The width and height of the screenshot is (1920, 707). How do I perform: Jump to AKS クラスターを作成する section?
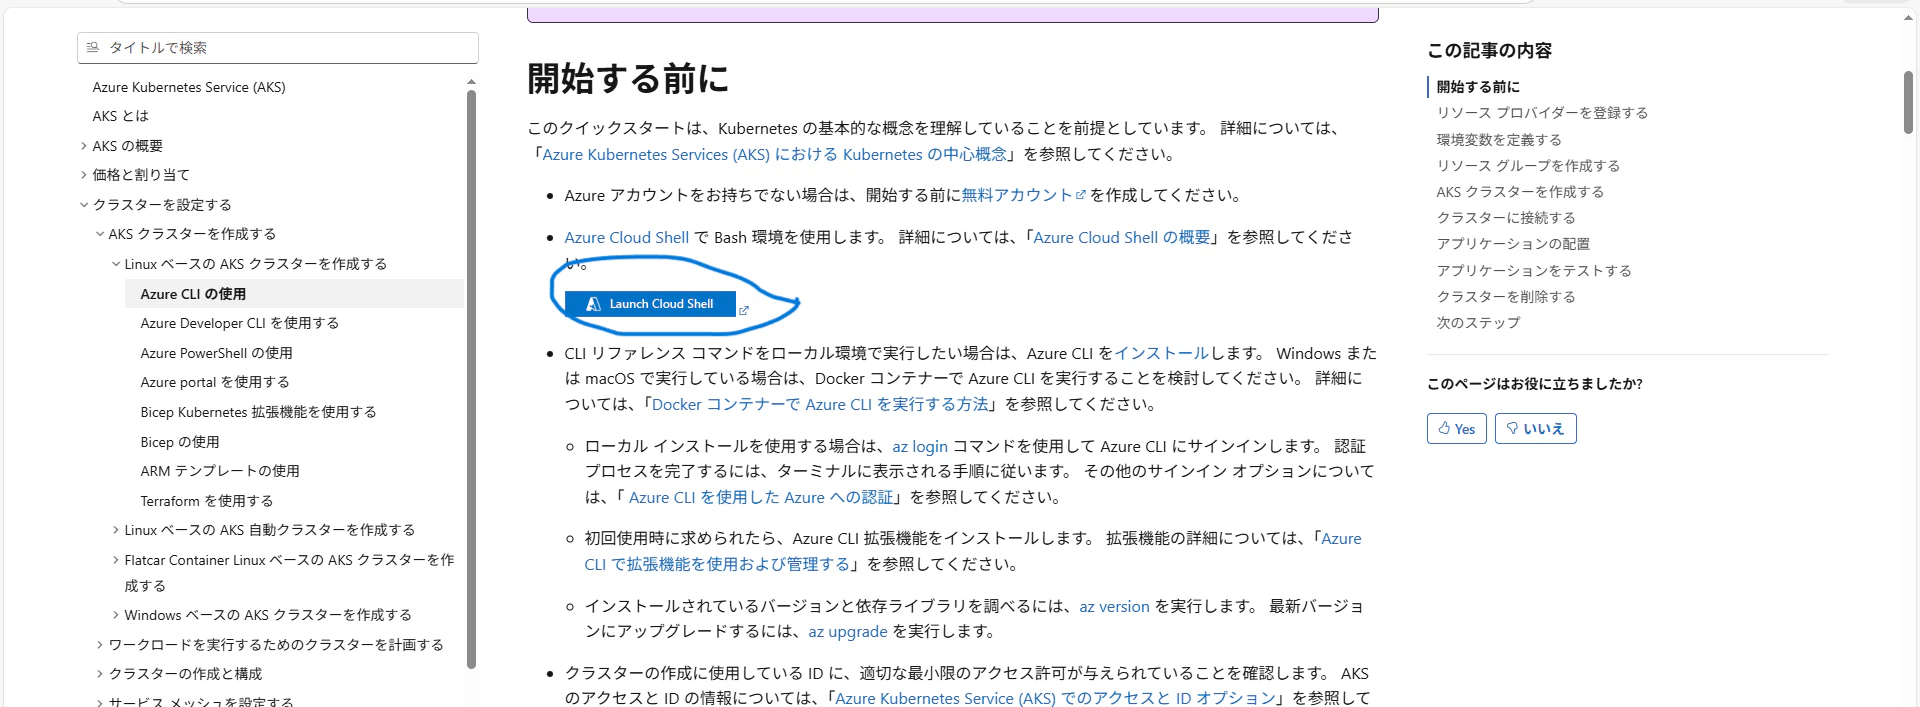(1520, 192)
